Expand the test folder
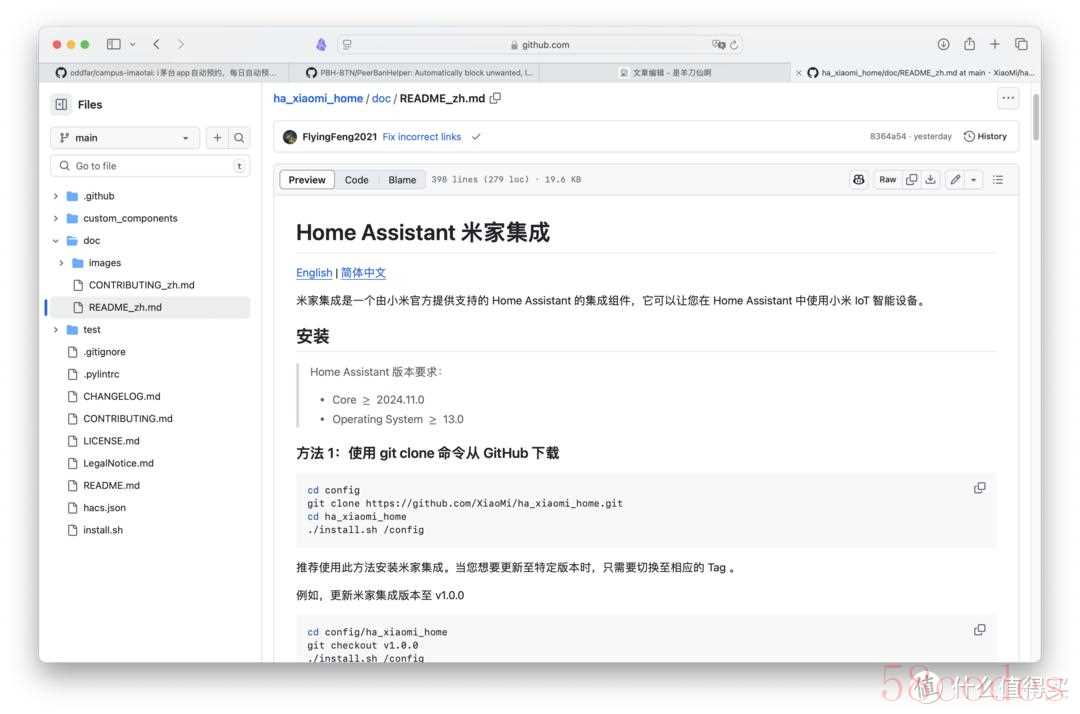The width and height of the screenshot is (1080, 714). coord(56,330)
